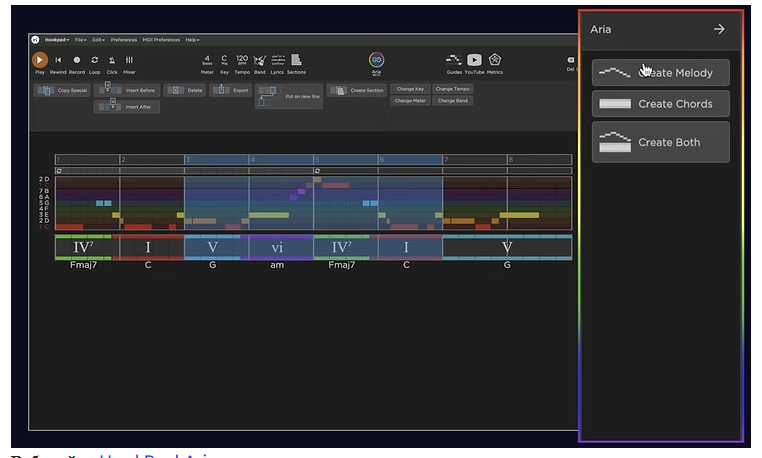
Task: Start recording with the Record icon
Action: point(76,60)
